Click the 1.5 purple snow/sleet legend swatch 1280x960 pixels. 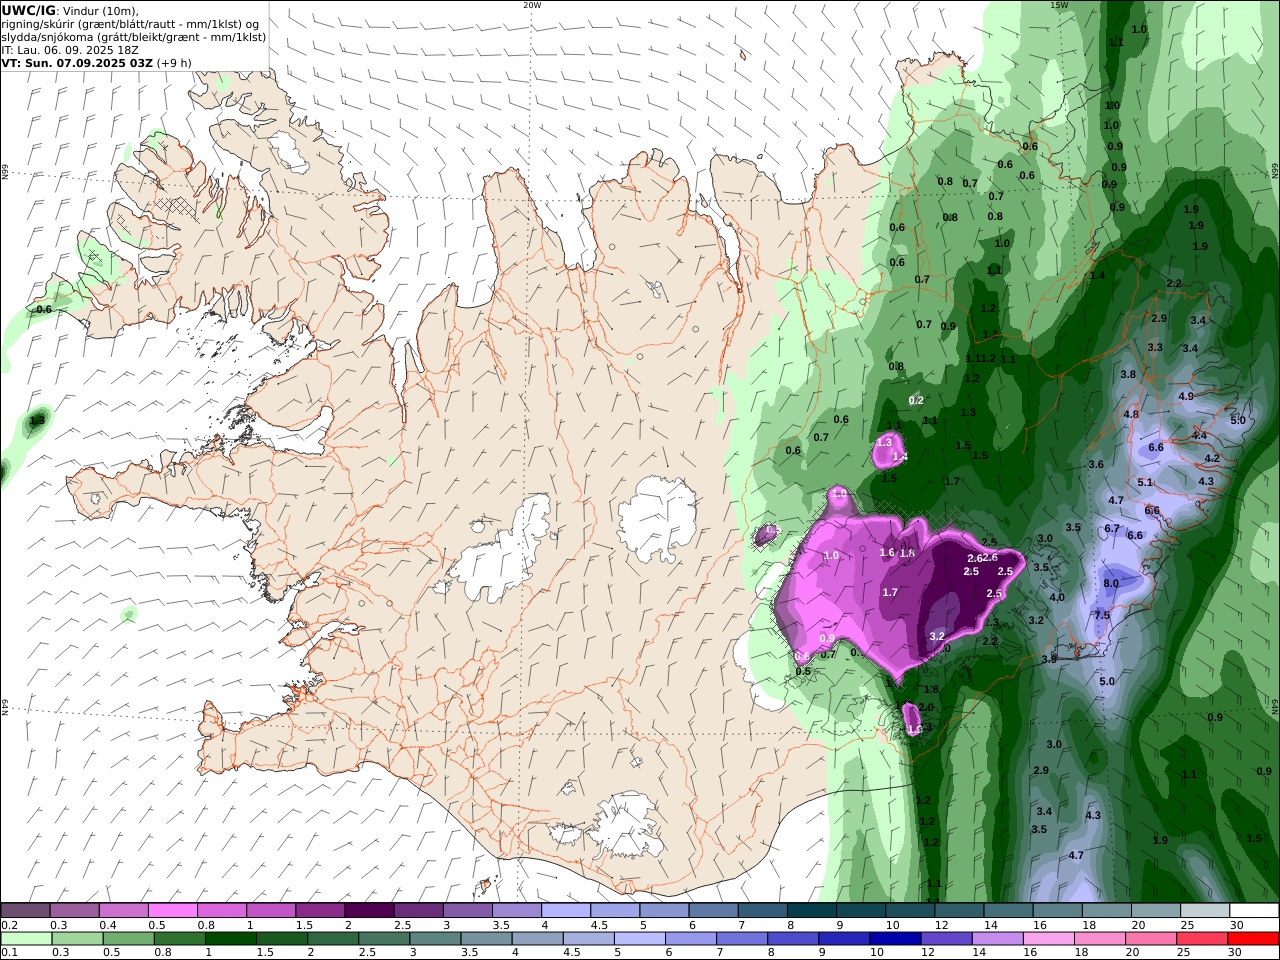point(320,911)
